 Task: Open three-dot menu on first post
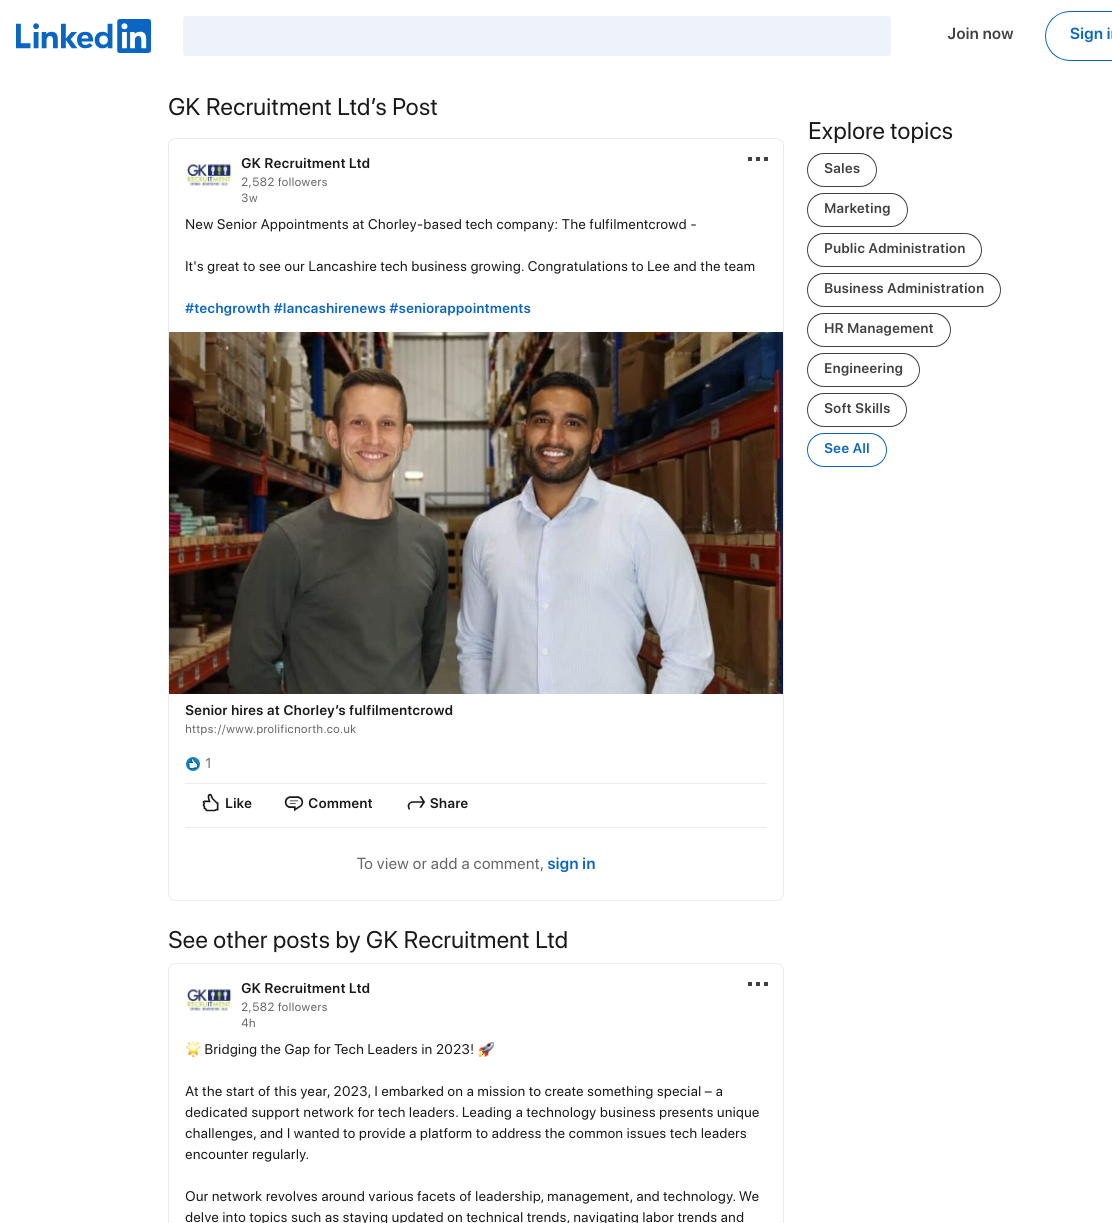(758, 159)
